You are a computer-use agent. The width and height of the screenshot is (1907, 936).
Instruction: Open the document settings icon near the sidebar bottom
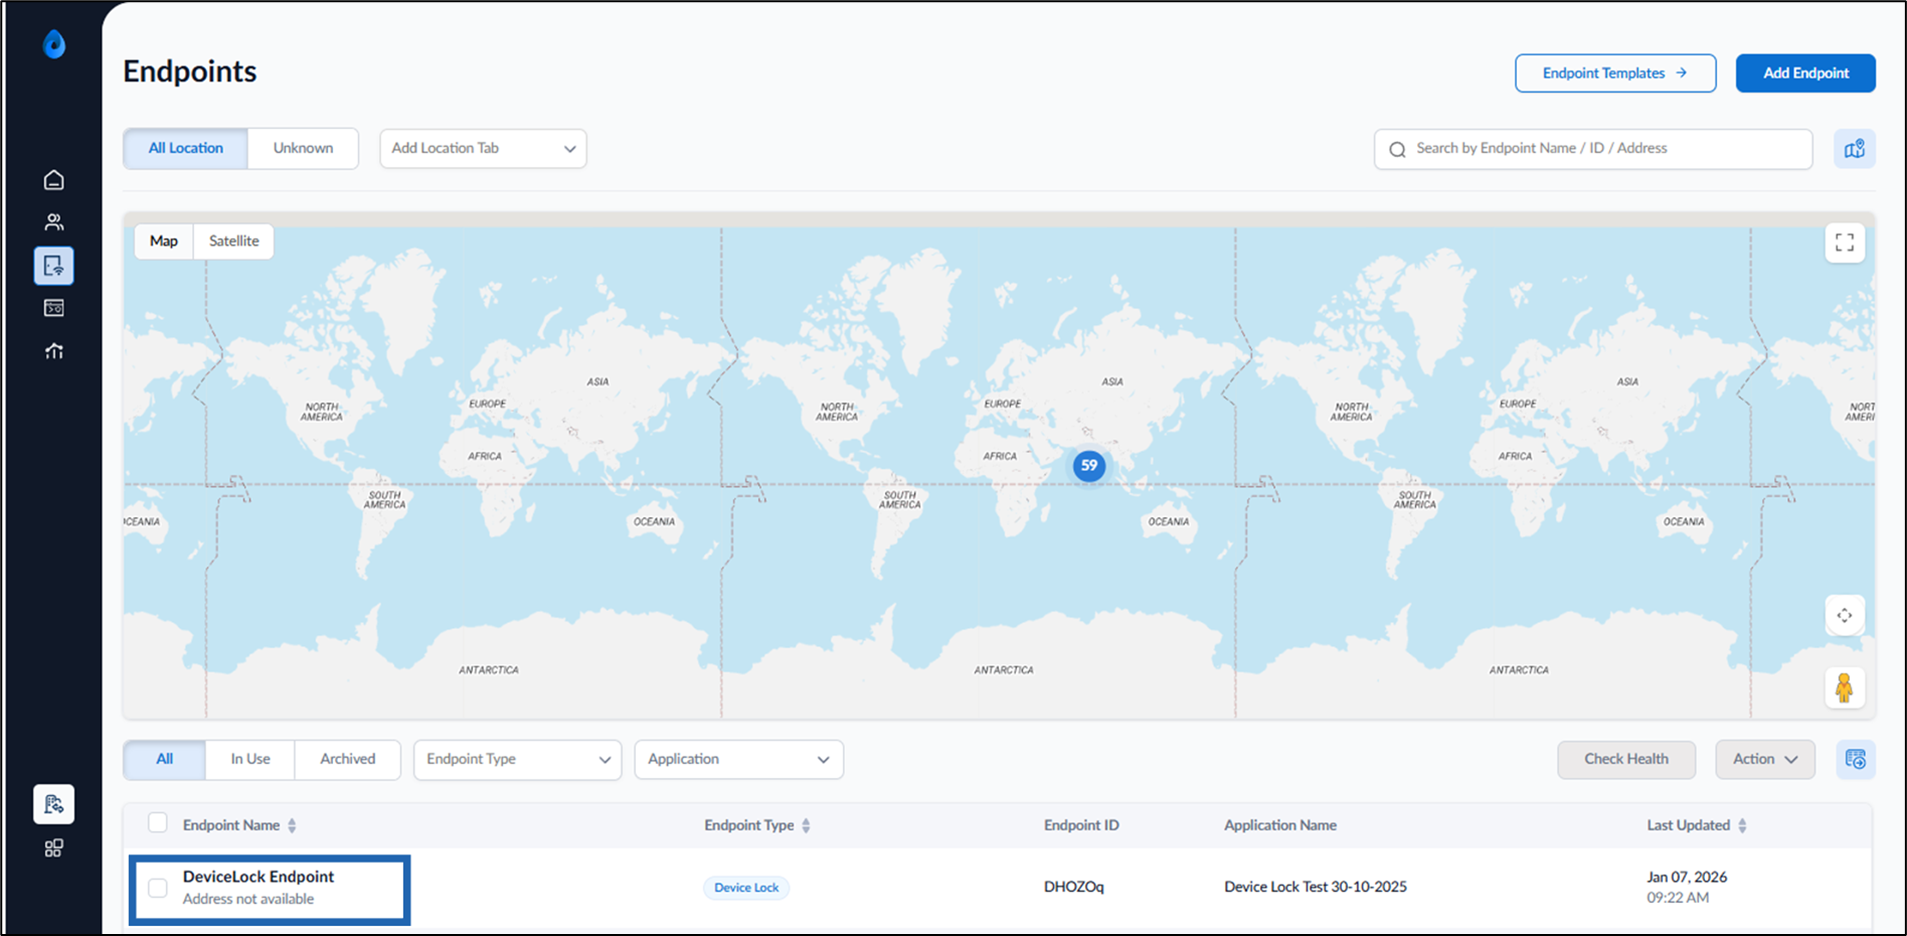click(54, 804)
